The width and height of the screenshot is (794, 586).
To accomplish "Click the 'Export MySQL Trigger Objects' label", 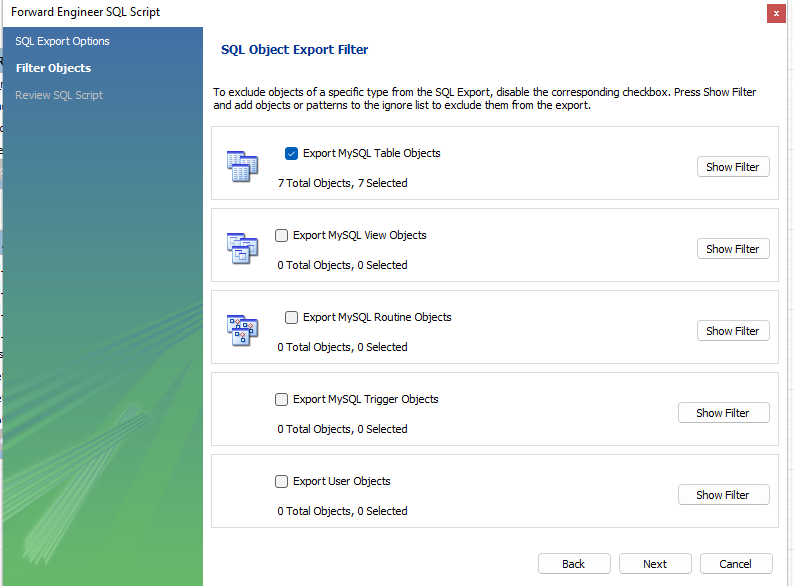I will point(366,400).
